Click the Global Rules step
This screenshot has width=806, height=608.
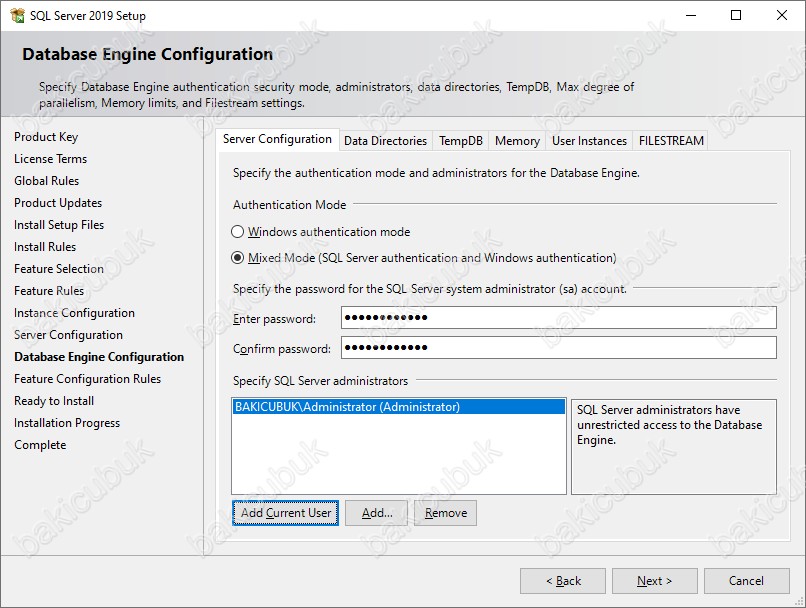(47, 181)
